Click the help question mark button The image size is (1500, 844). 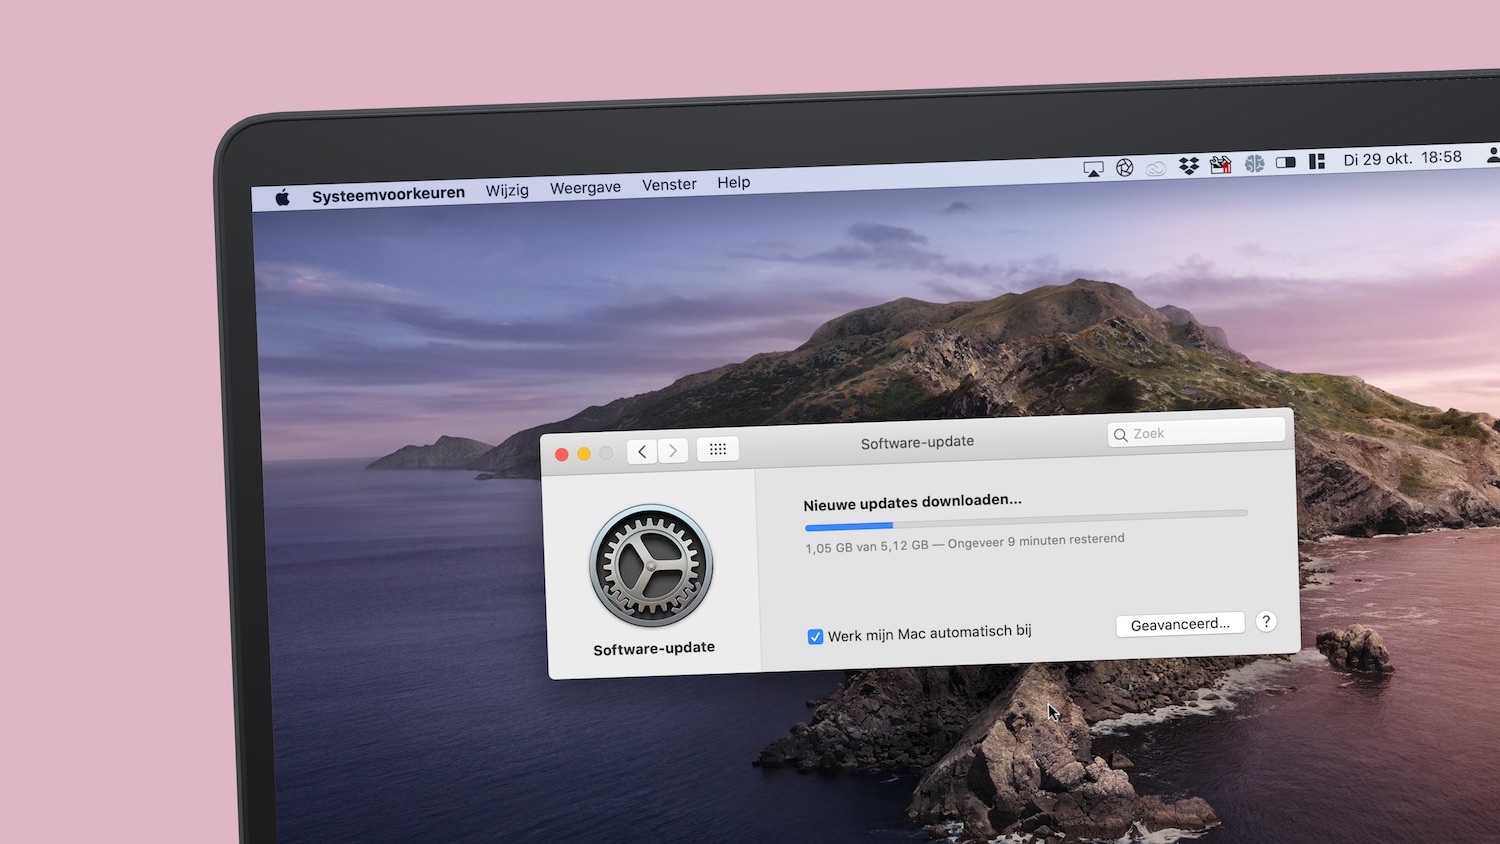[1265, 622]
